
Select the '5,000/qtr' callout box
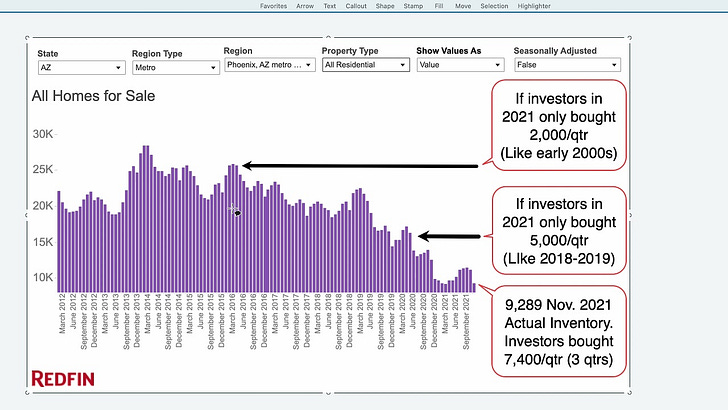tap(559, 231)
